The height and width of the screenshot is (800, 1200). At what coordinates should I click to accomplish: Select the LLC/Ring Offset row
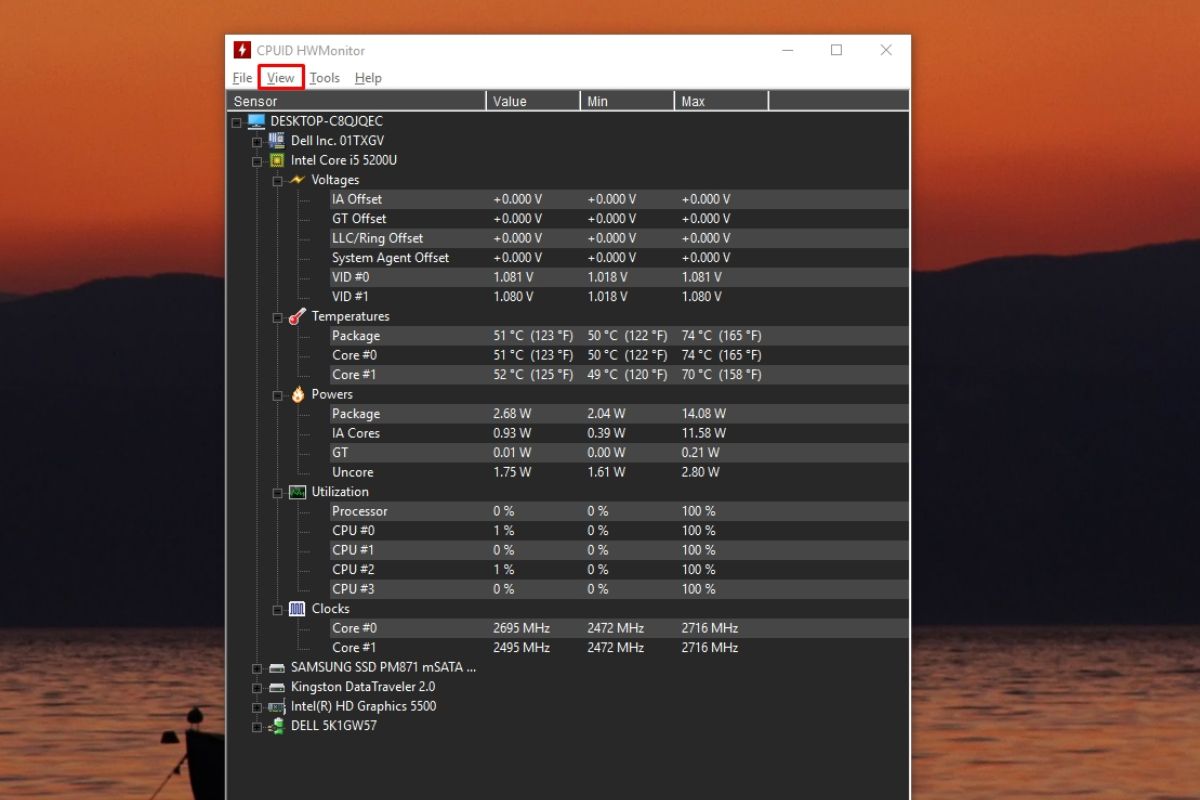(x=619, y=238)
